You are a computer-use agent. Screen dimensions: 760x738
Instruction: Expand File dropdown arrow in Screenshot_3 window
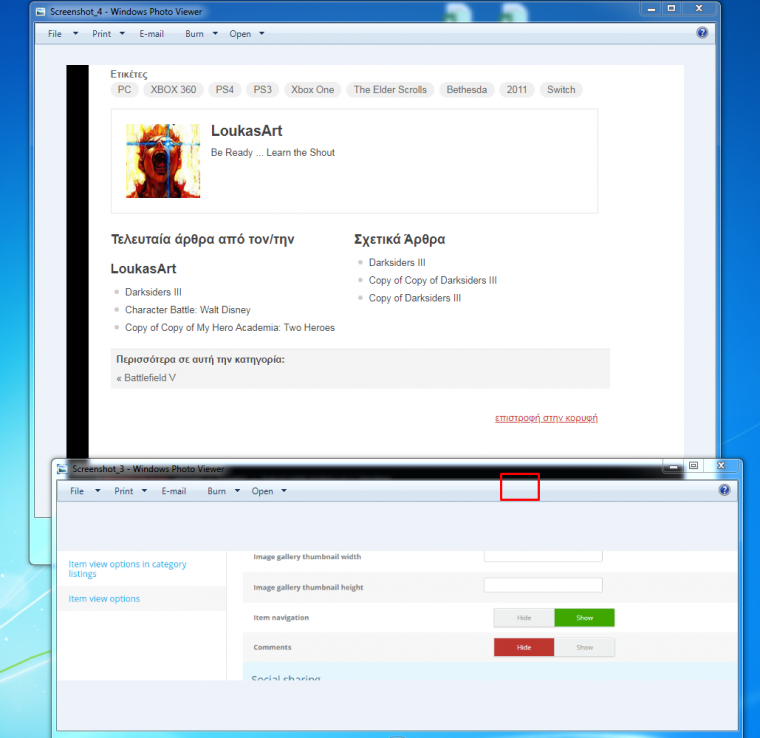pos(98,490)
